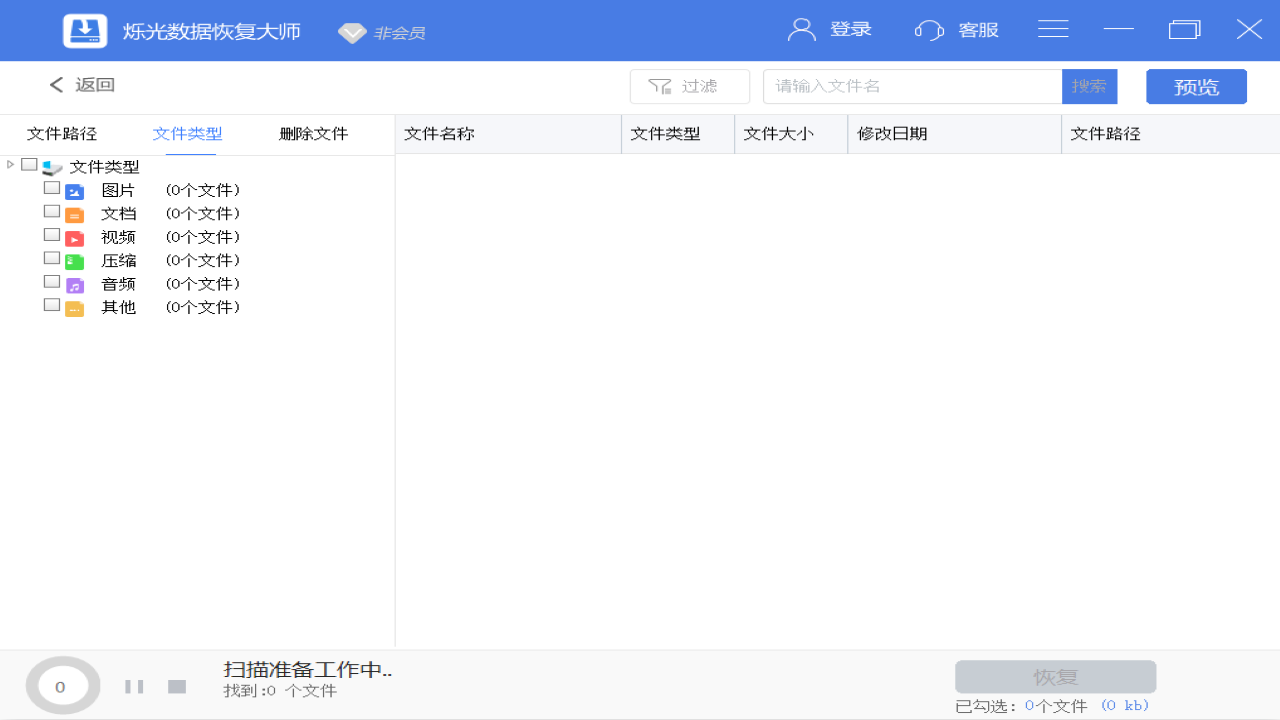Enable the 音频 checkbox

[x=51, y=281]
